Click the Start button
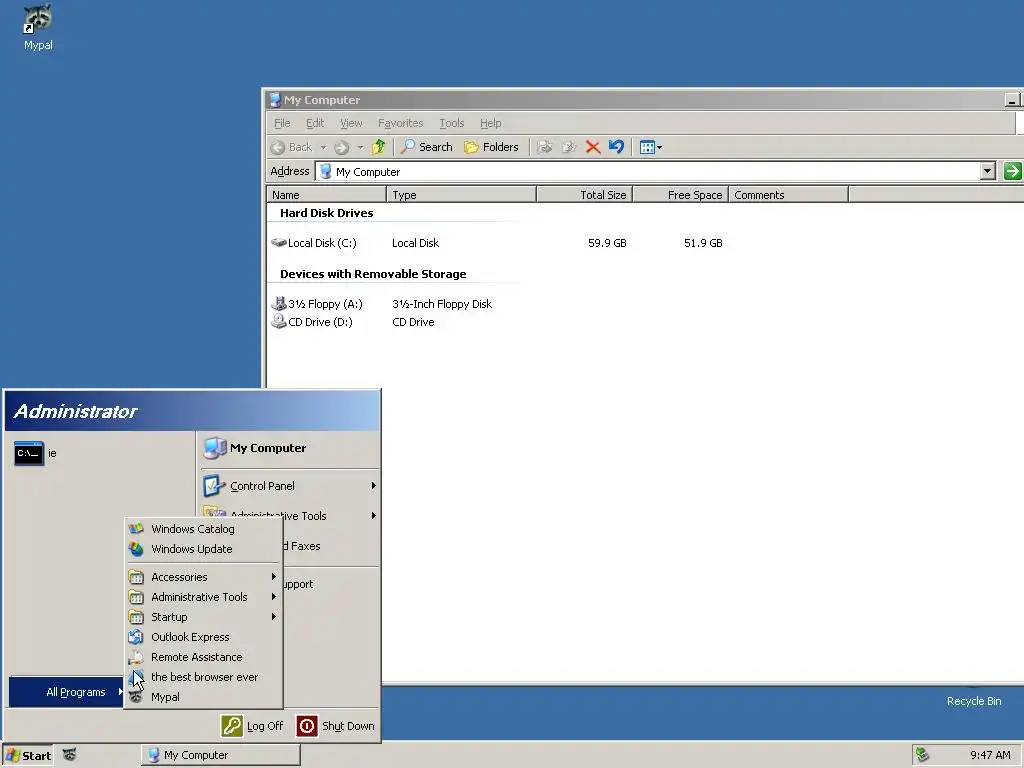 click(27, 756)
